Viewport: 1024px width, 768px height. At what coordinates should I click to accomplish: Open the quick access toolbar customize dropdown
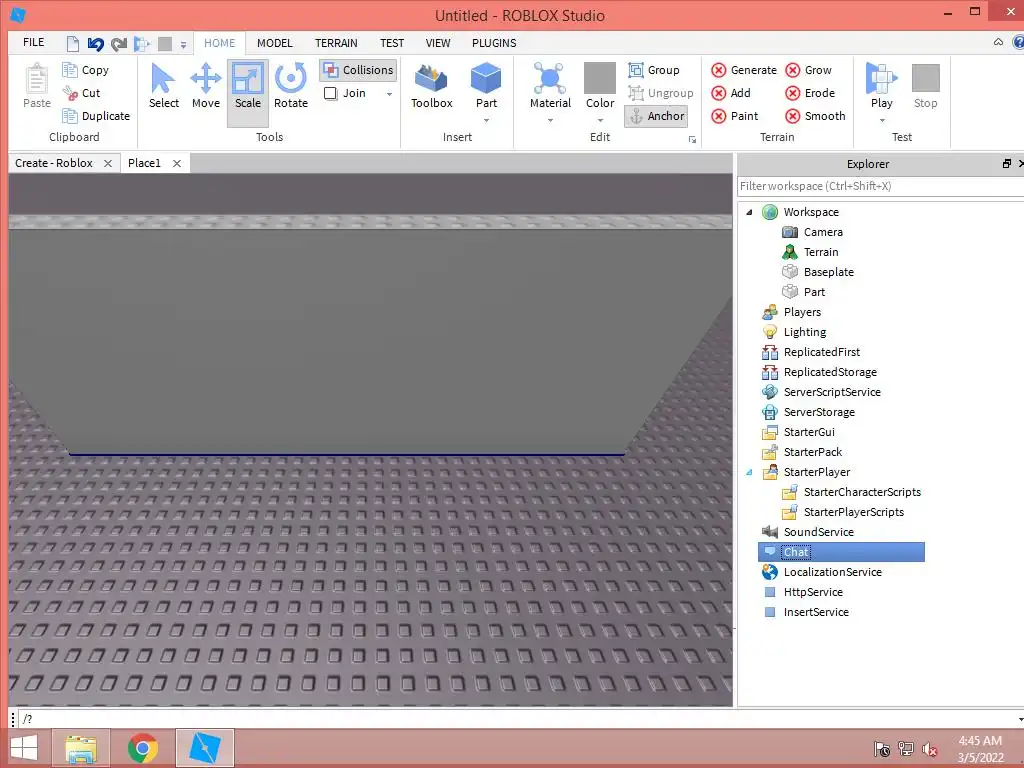pos(184,45)
